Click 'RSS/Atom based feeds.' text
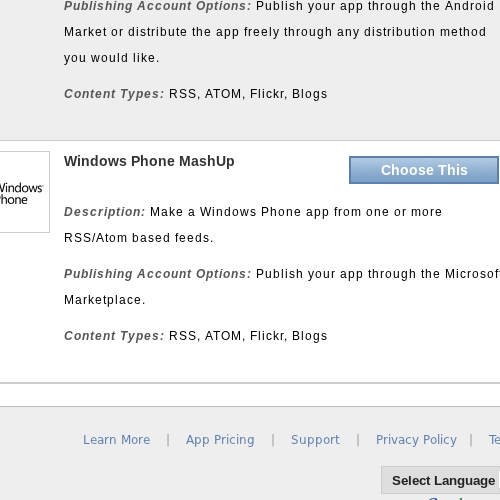The image size is (500, 500). pyautogui.click(x=139, y=238)
